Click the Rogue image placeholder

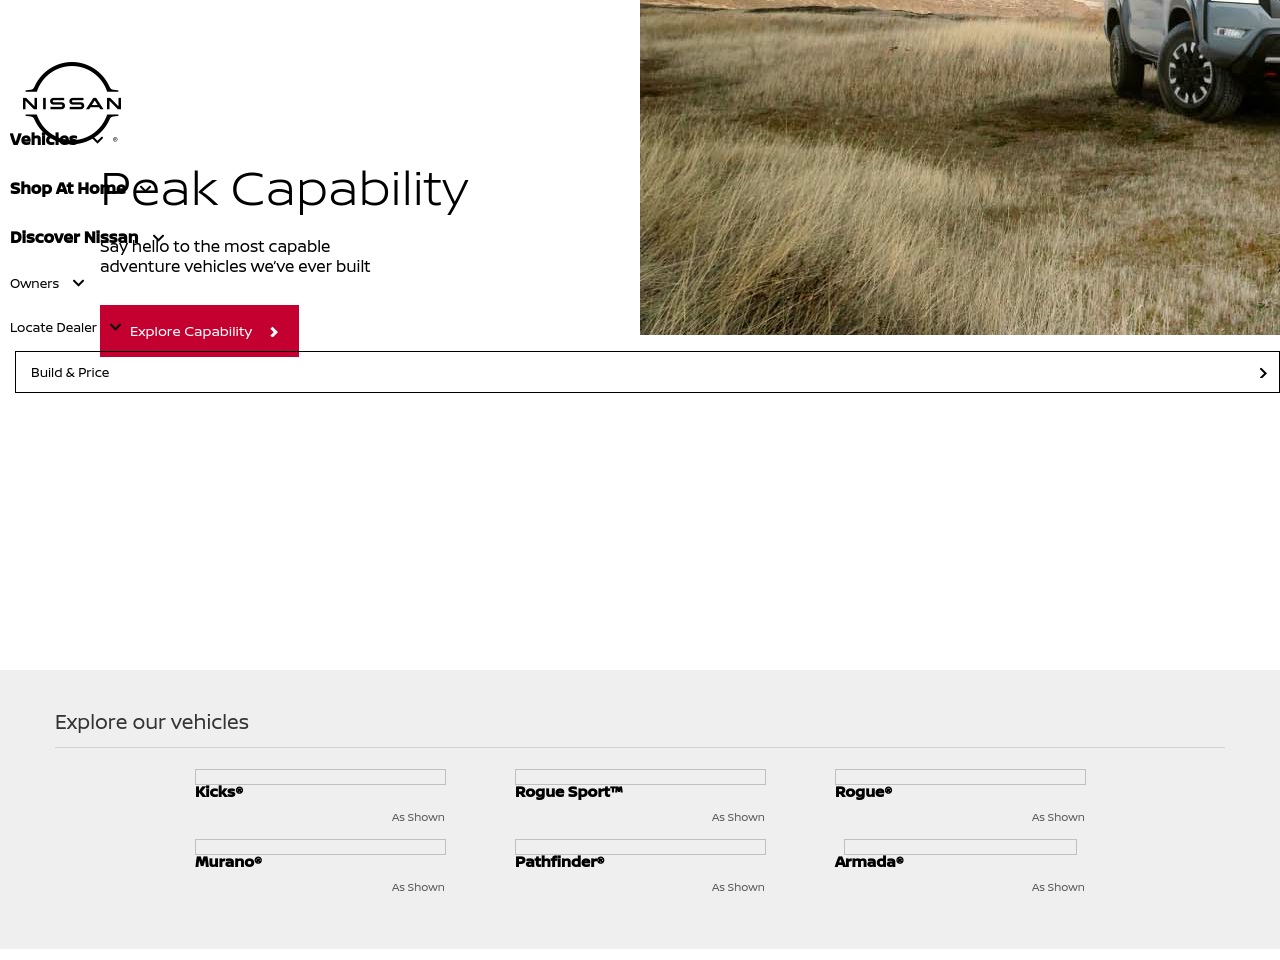[x=960, y=777]
